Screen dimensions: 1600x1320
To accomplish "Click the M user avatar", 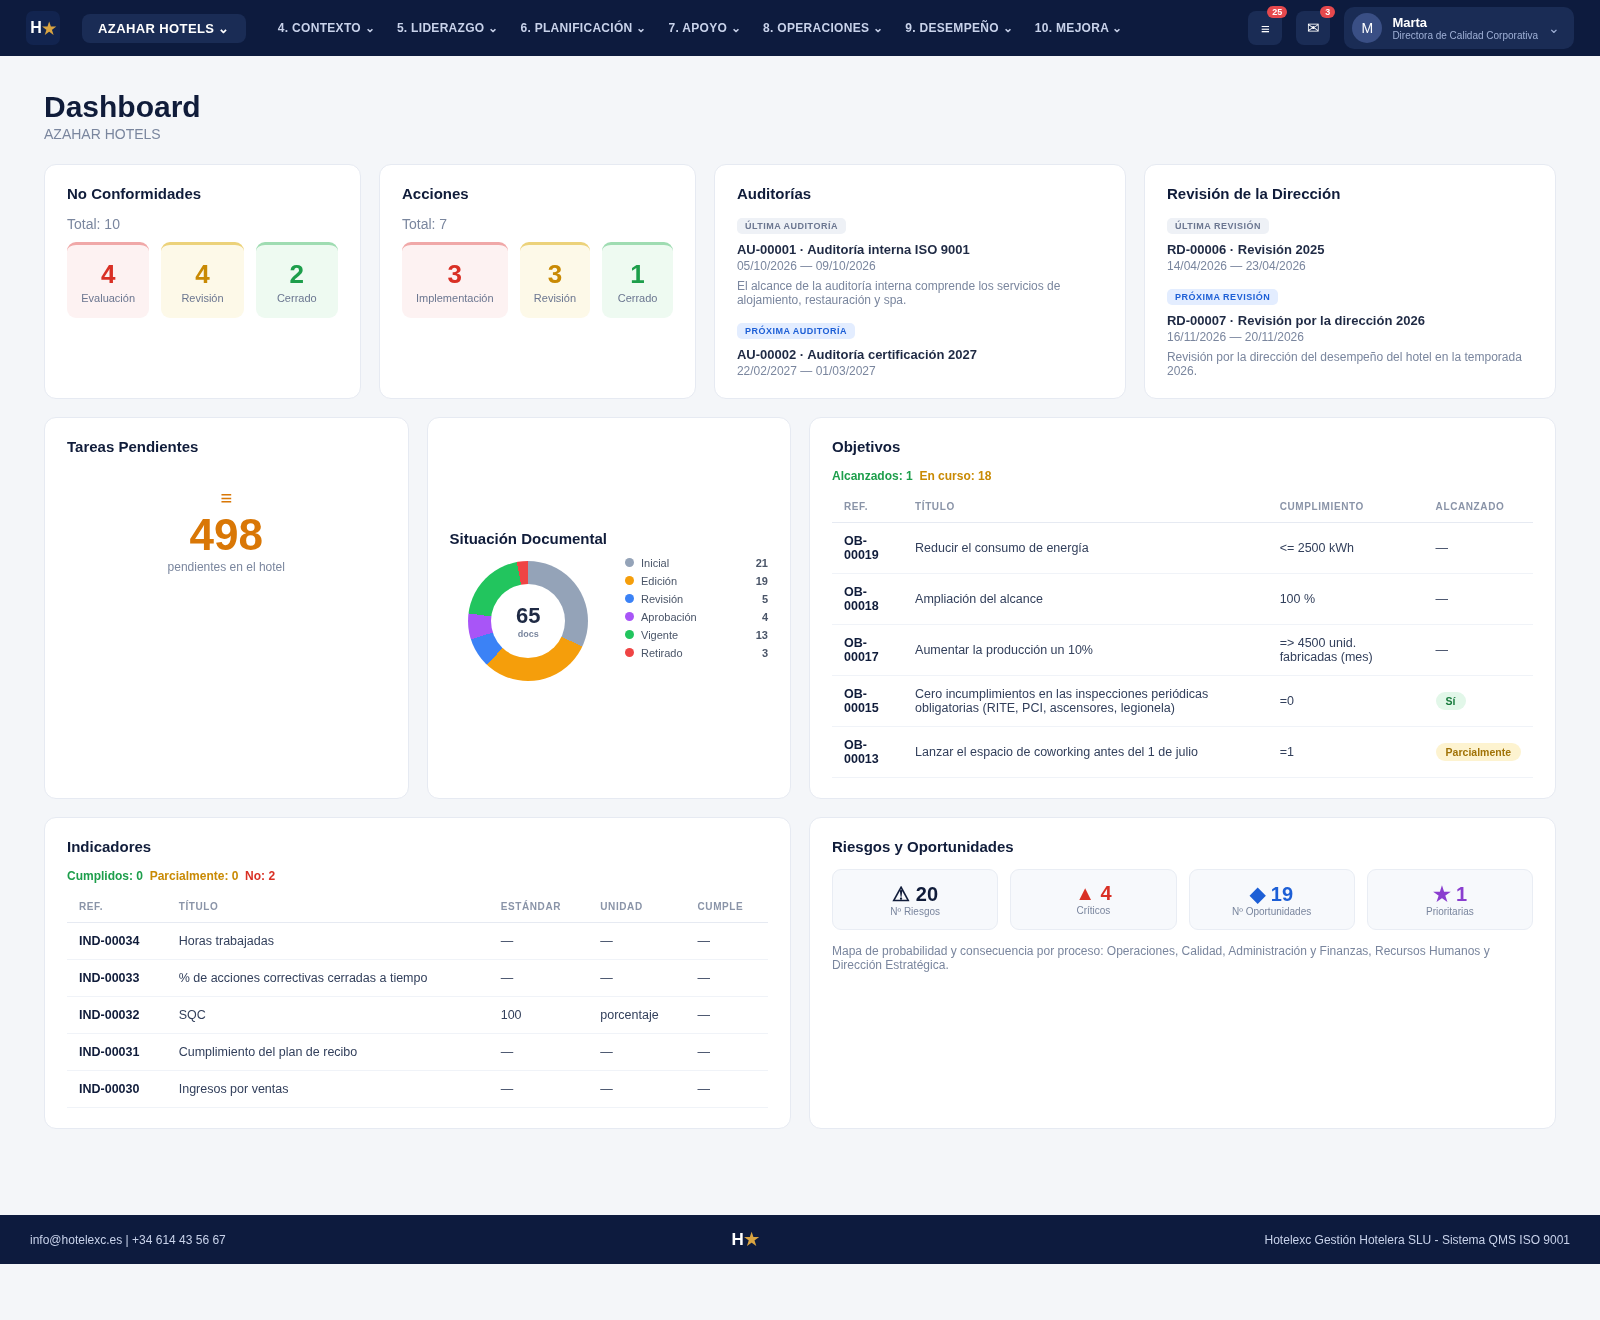I will click(1367, 28).
